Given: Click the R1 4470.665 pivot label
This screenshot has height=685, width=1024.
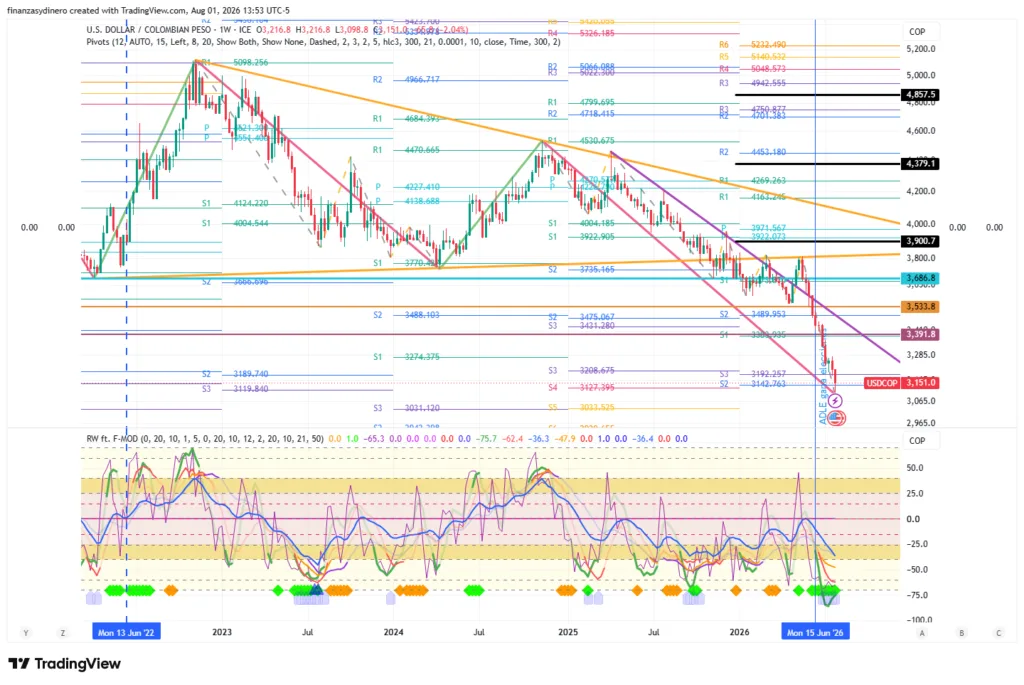Looking at the screenshot, I should [x=406, y=150].
